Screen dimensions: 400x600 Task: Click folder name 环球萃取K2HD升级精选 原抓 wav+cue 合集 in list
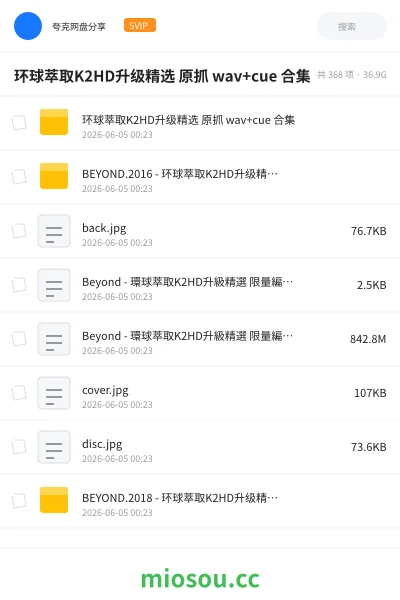pos(188,120)
